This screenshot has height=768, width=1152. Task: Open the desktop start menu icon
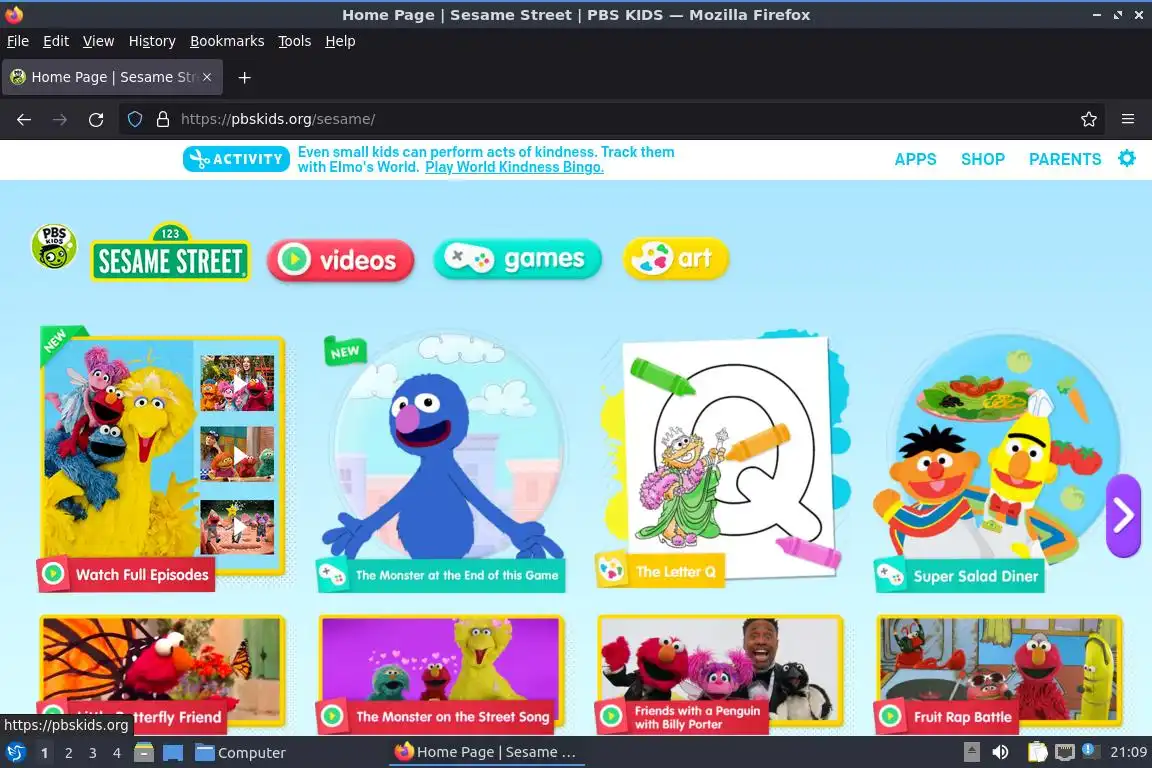click(15, 752)
